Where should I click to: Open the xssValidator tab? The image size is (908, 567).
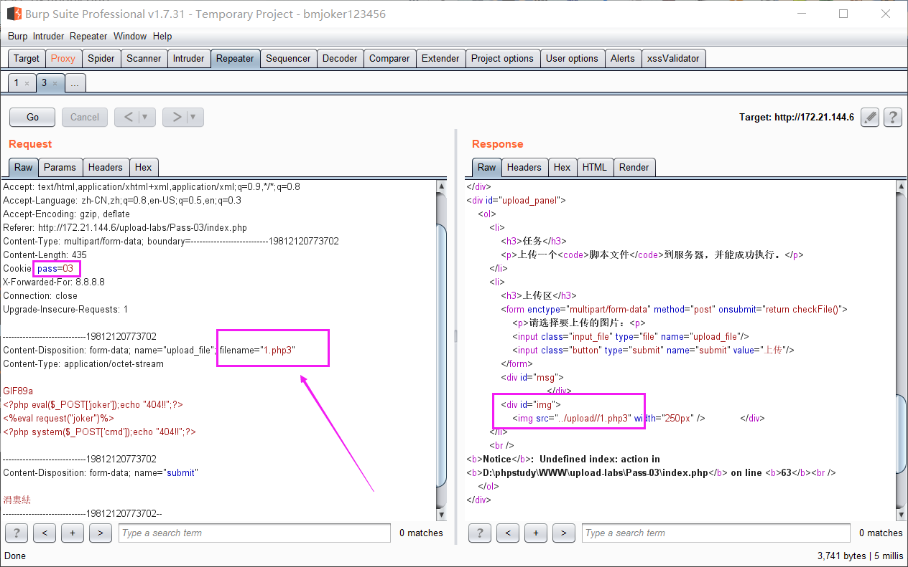[673, 58]
